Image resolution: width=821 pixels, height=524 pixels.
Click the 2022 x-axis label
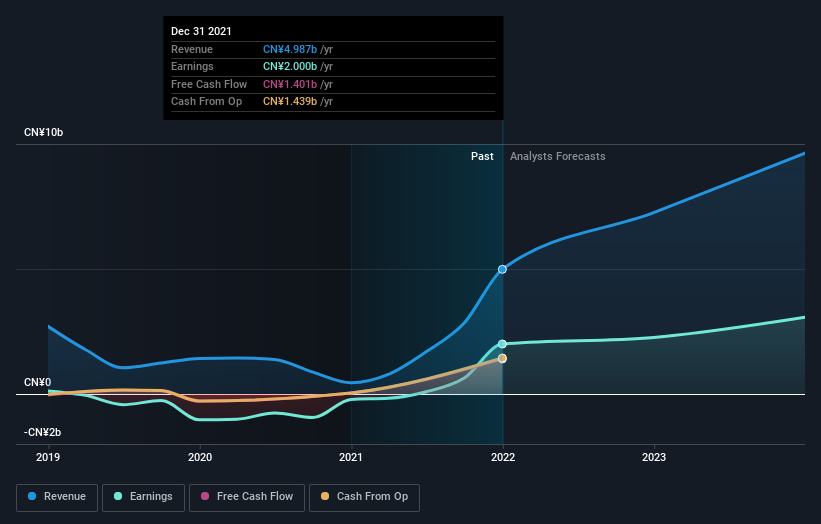pos(503,458)
